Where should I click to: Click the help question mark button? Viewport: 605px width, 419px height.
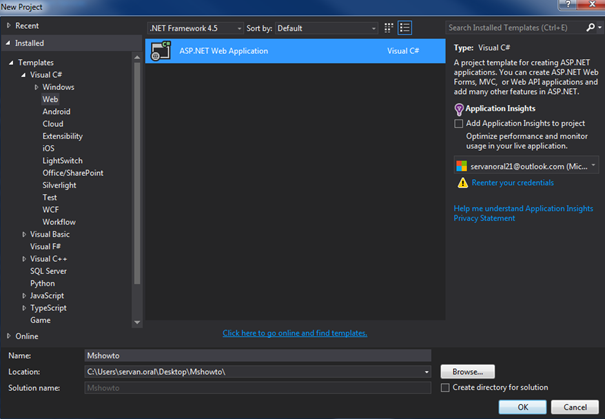[568, 4]
